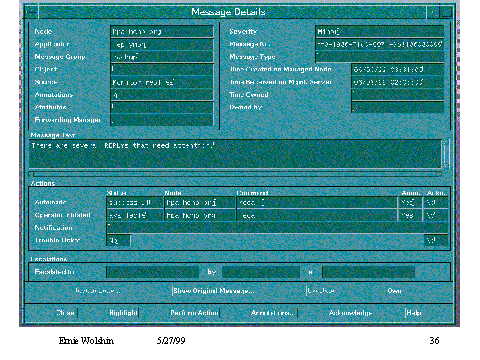This screenshot has height=360, width=480.
Task: Click the escalated 'at' time field
Action: coord(368,272)
